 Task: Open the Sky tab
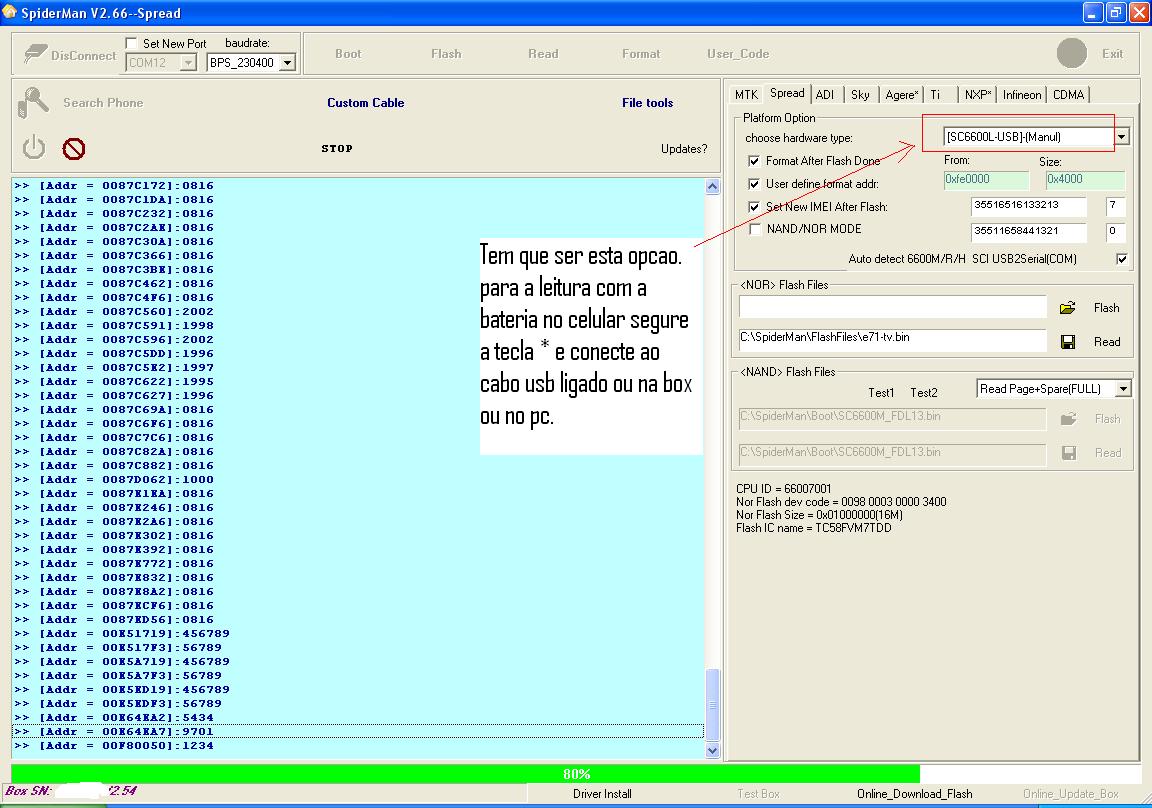pyautogui.click(x=860, y=95)
